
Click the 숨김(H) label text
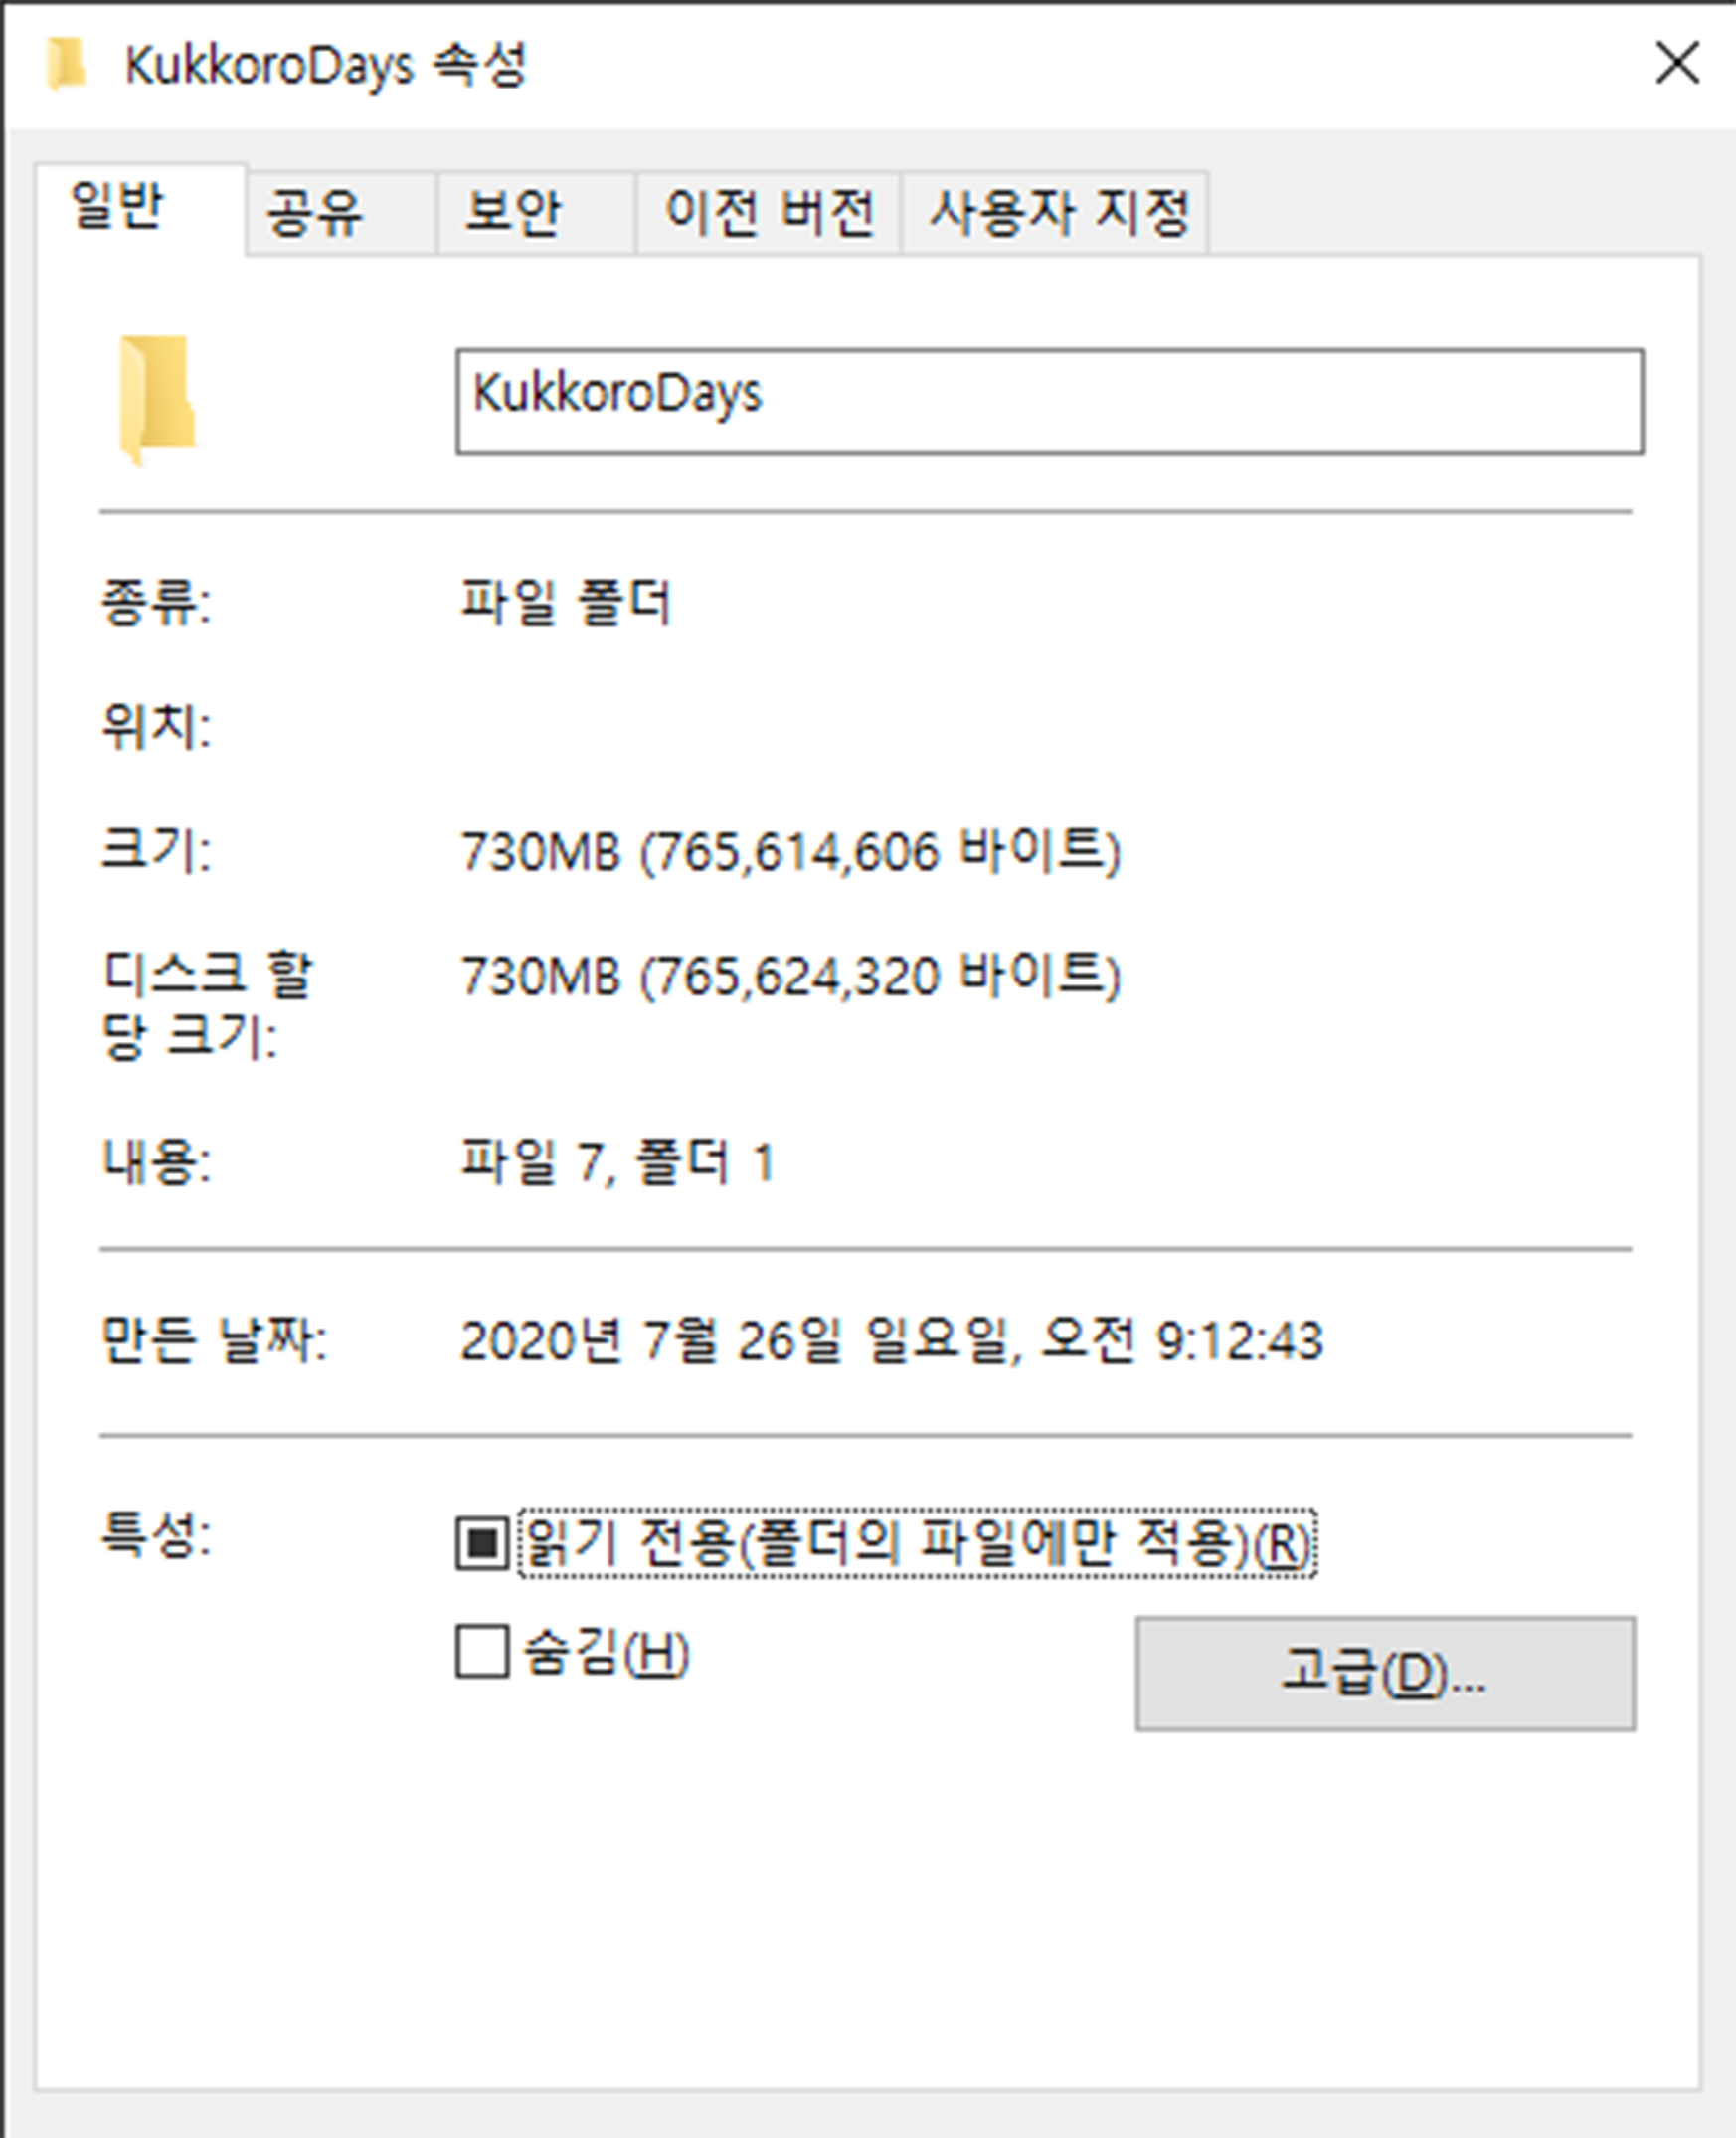pyautogui.click(x=607, y=1652)
